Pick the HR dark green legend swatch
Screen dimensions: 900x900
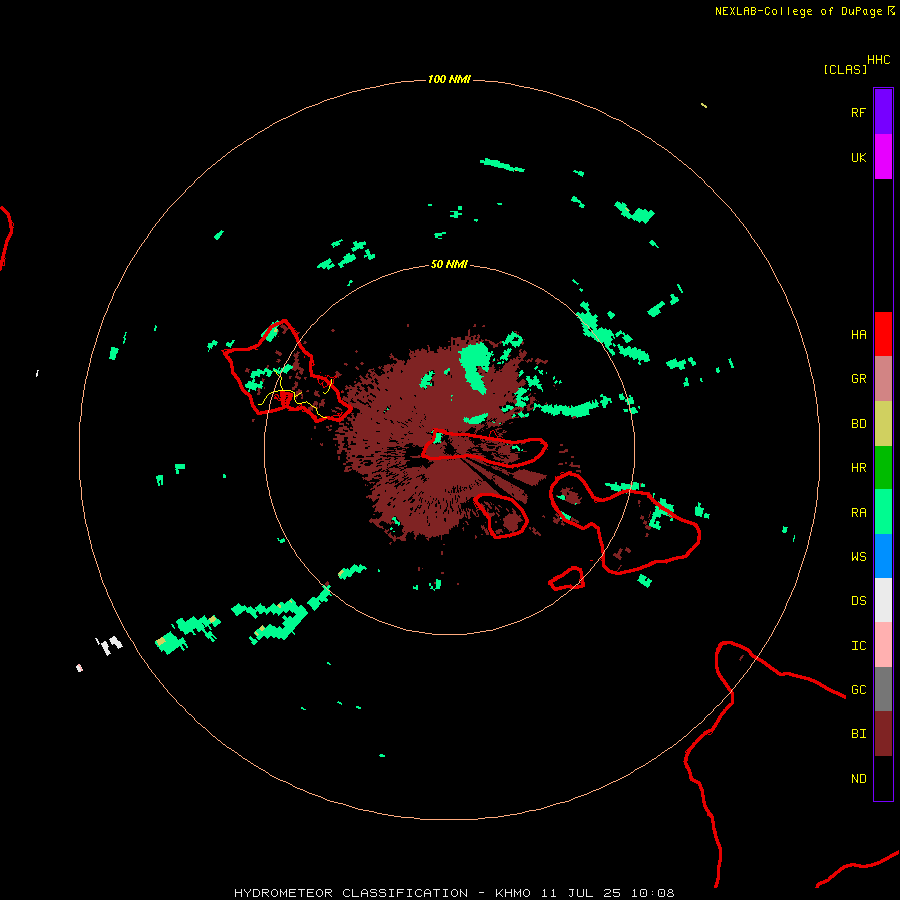883,468
